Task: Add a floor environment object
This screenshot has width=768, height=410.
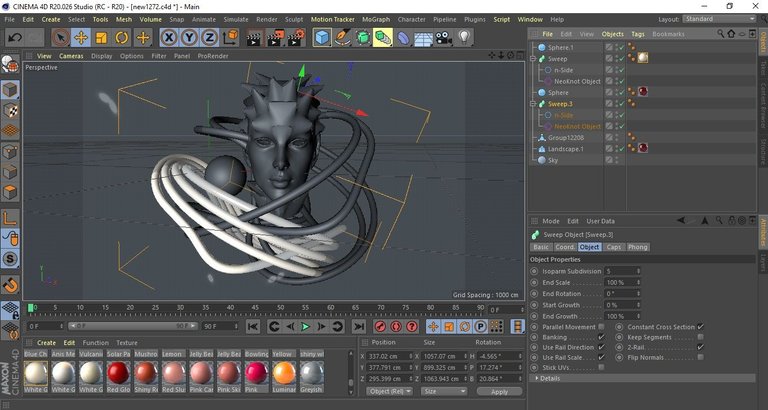Action: click(424, 38)
